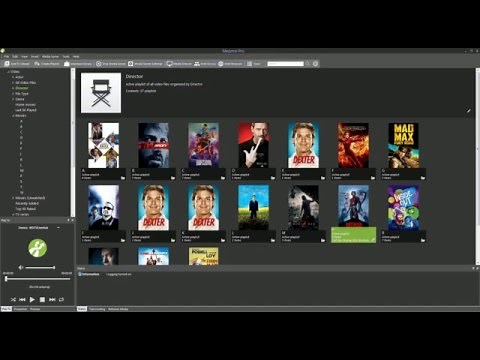480x360 pixels.
Task: Open the Media Server menu
Action: (x=50, y=56)
